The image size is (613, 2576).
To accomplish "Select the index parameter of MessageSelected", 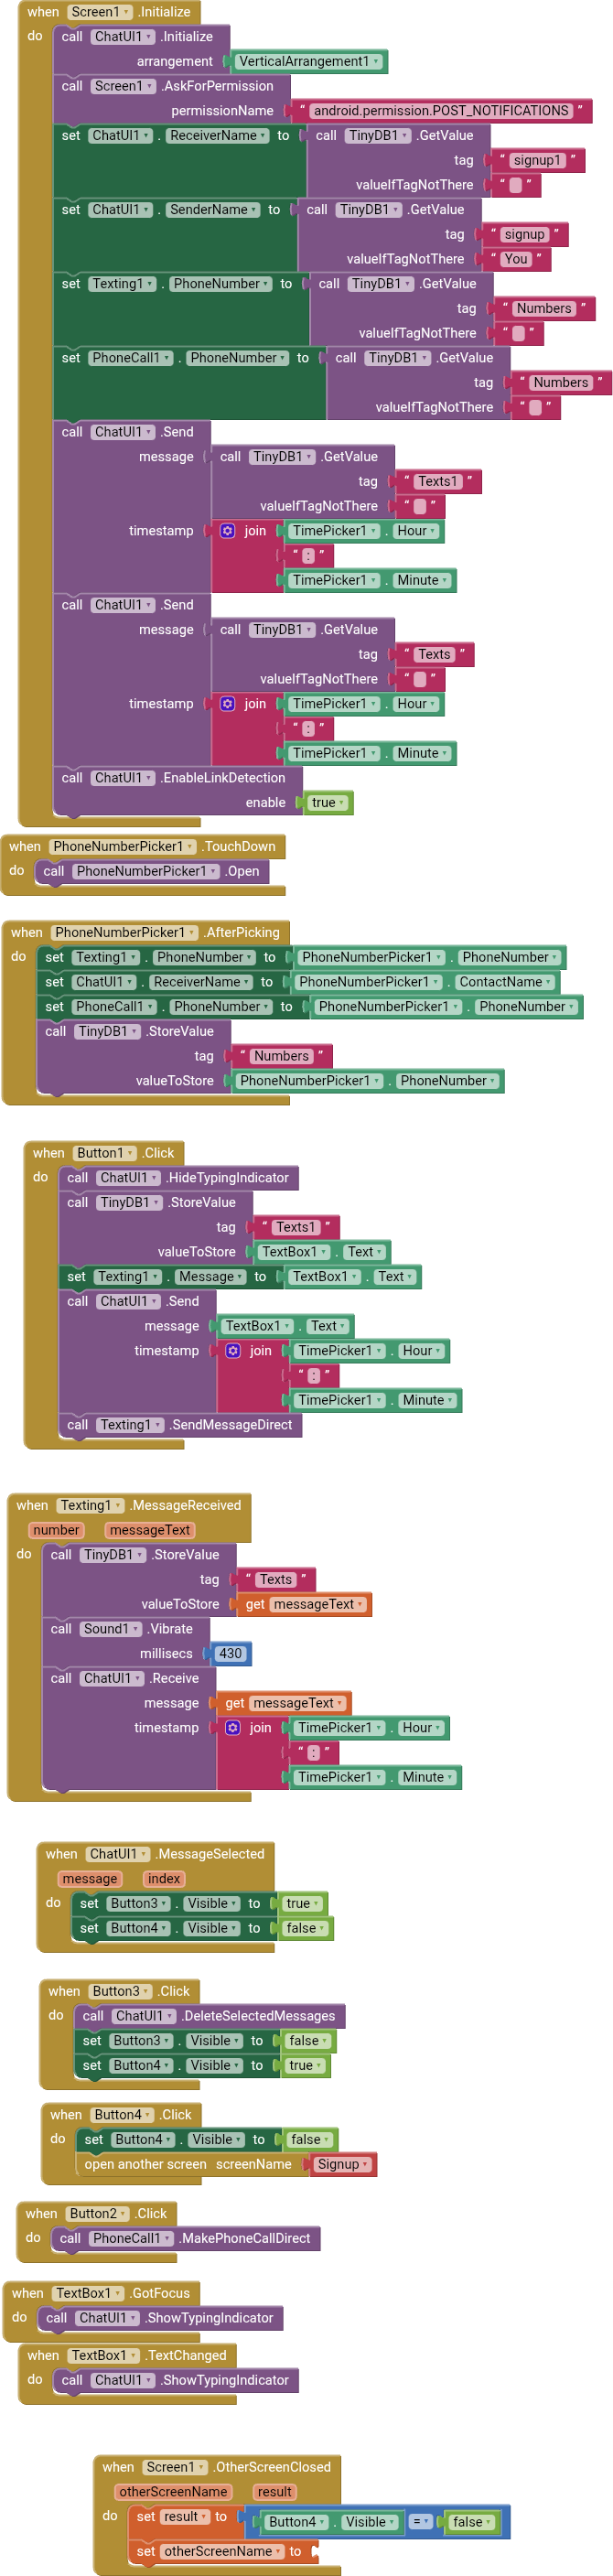I will [x=164, y=1879].
